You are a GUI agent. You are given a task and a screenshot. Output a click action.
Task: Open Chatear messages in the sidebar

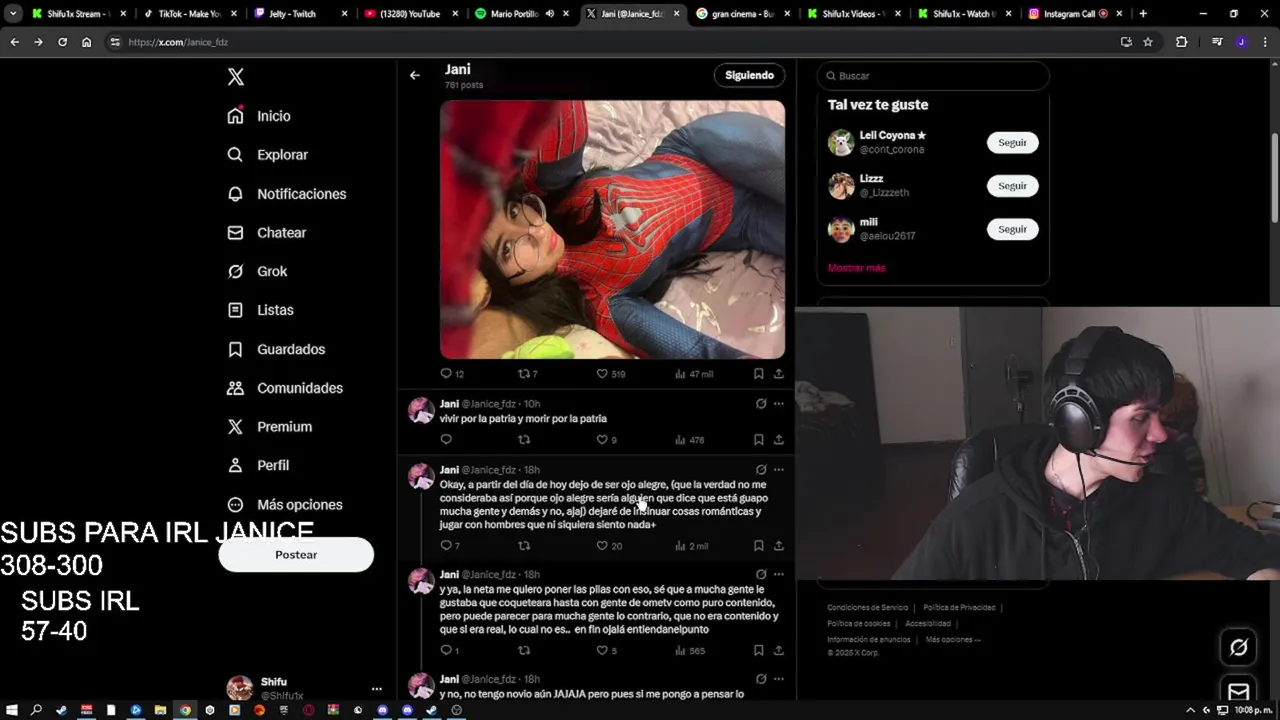(266, 232)
